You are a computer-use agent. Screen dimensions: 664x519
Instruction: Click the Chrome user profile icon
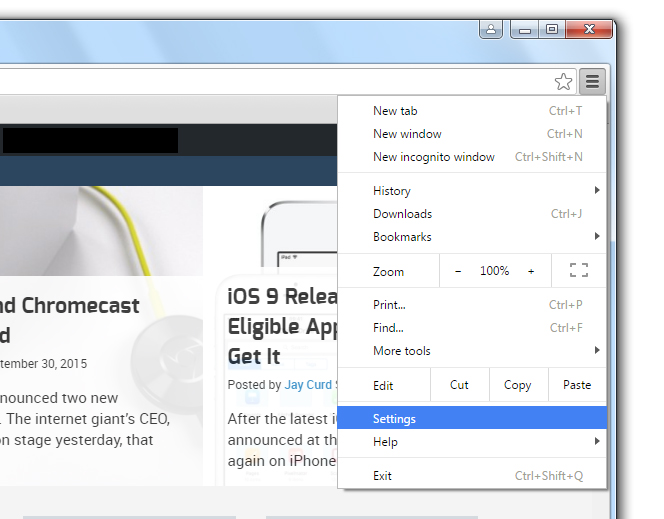point(491,30)
